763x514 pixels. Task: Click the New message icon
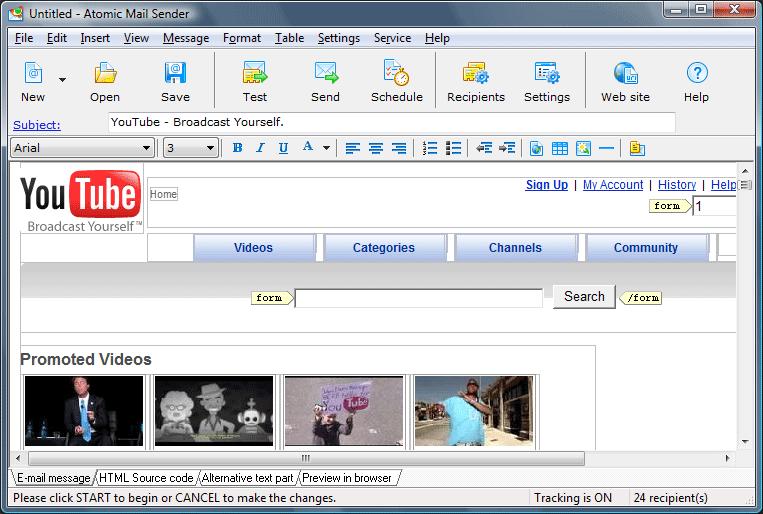(33, 73)
